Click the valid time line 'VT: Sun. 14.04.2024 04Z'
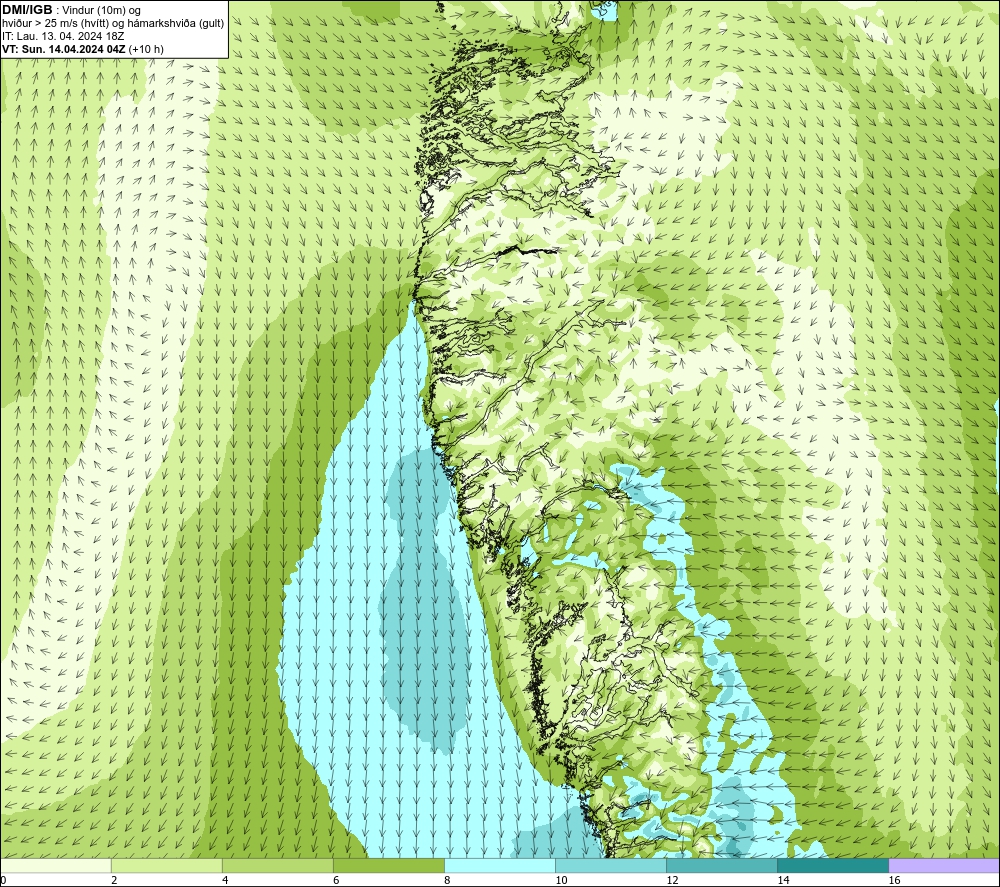 (x=64, y=49)
